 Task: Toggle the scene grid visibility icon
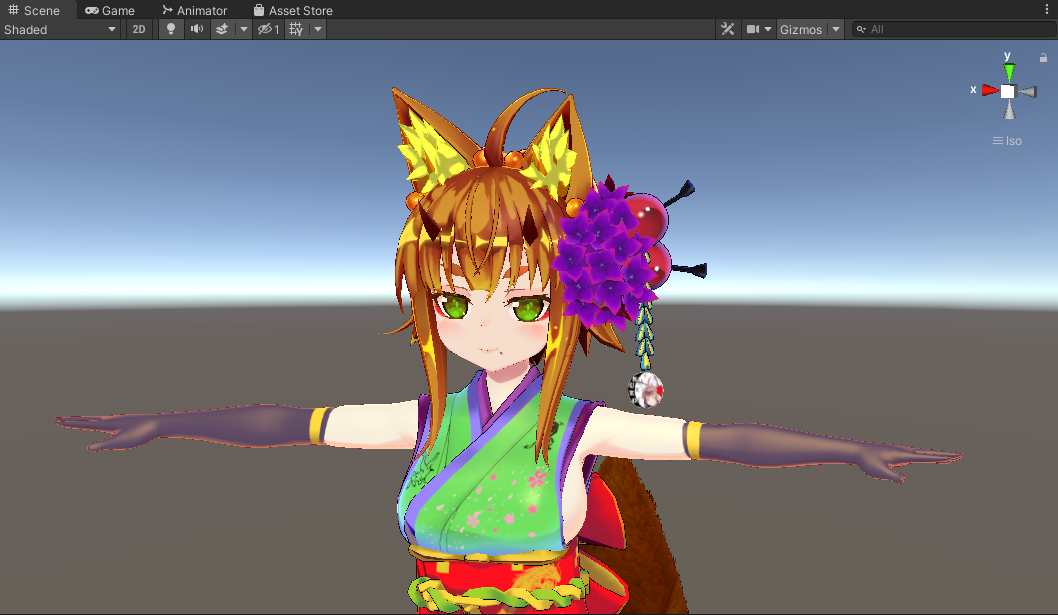(296, 29)
